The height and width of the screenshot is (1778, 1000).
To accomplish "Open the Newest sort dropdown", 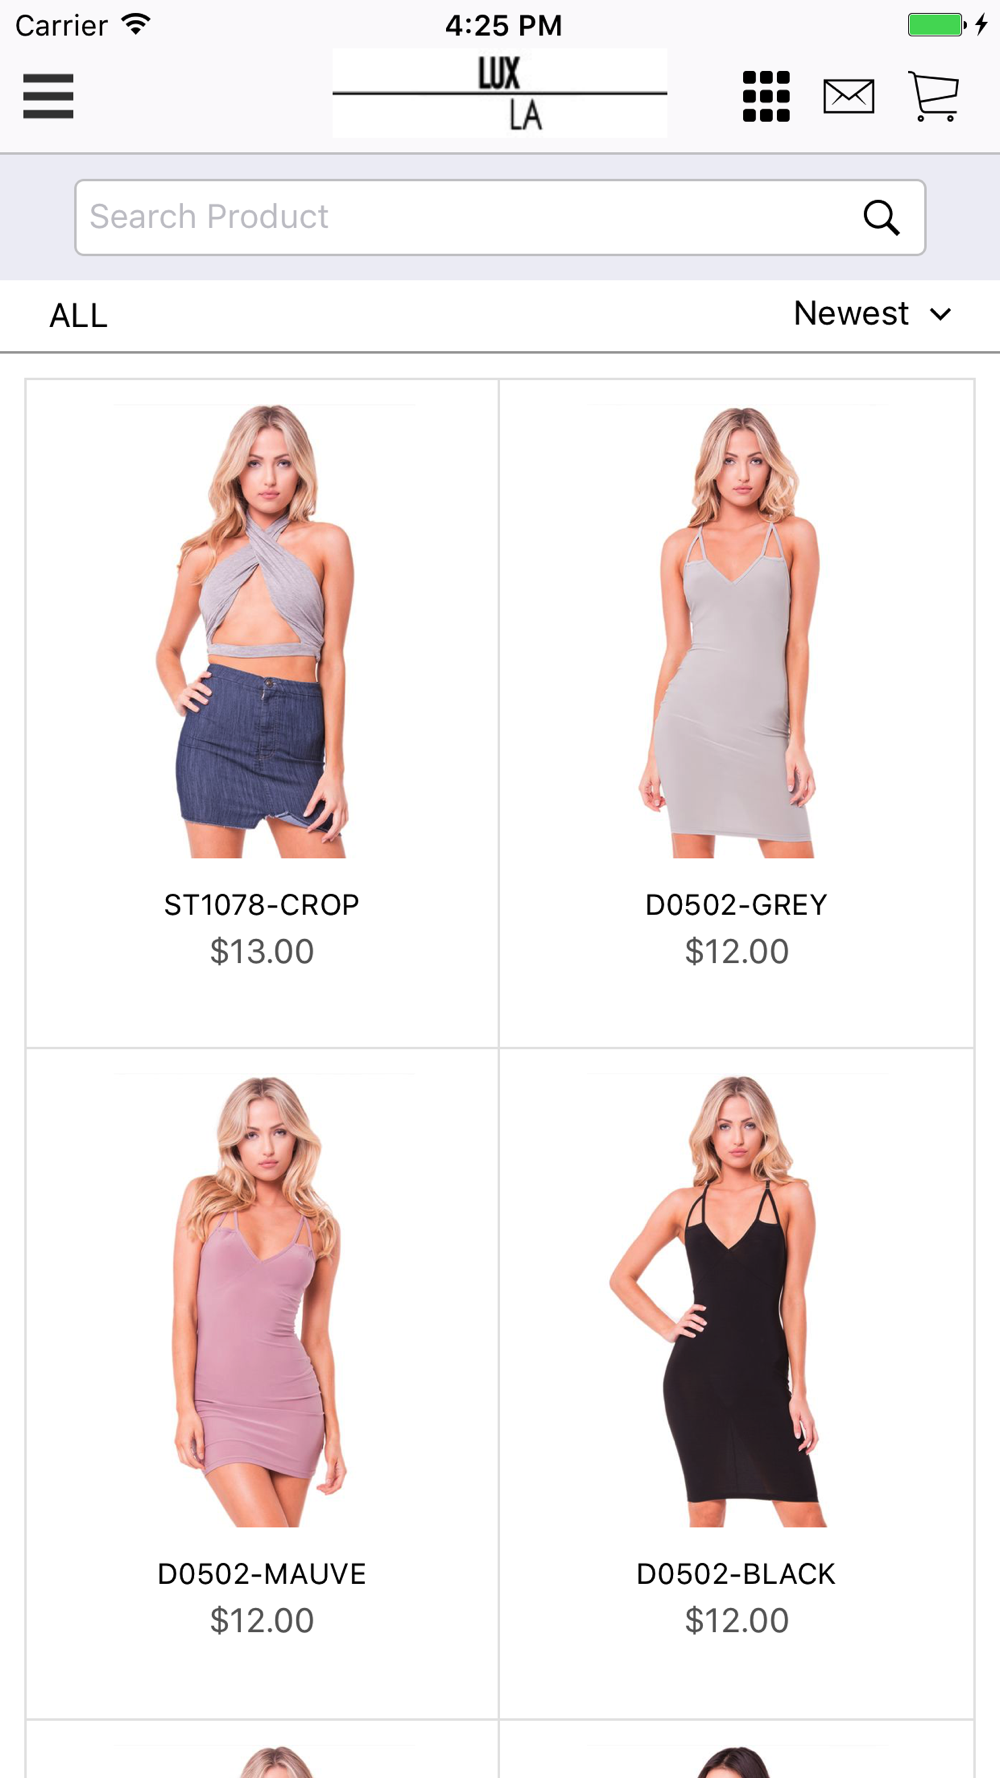I will pos(872,314).
